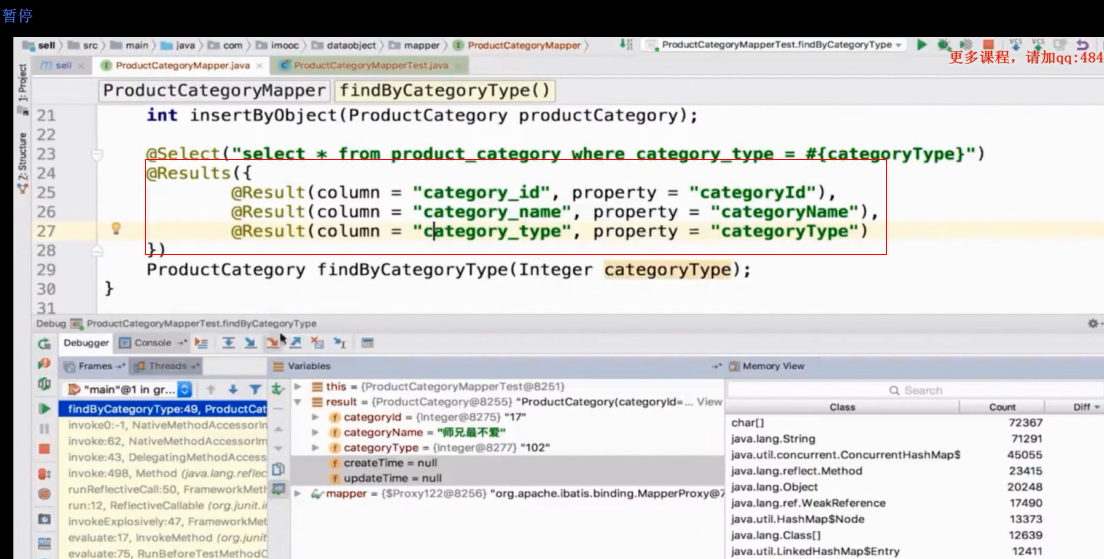The height and width of the screenshot is (559, 1104).
Task: Switch to the ProductCategoryMapperTest.java tab
Action: 370,65
